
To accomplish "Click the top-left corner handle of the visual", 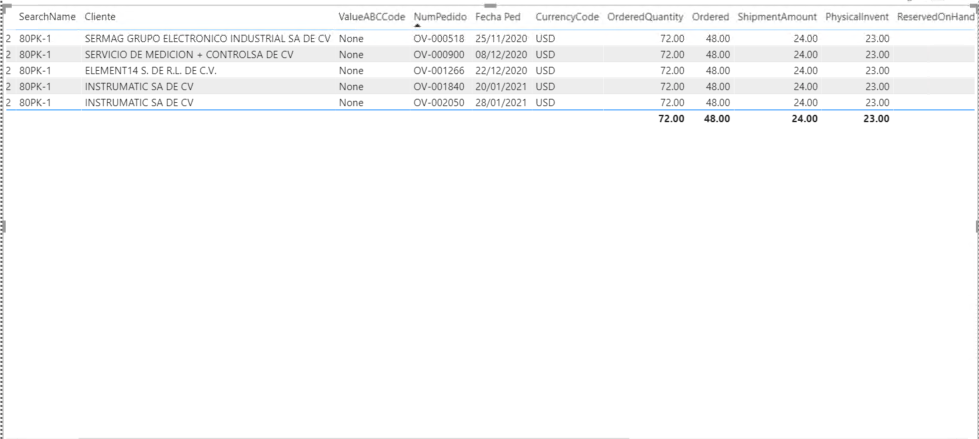I will [6, 7].
